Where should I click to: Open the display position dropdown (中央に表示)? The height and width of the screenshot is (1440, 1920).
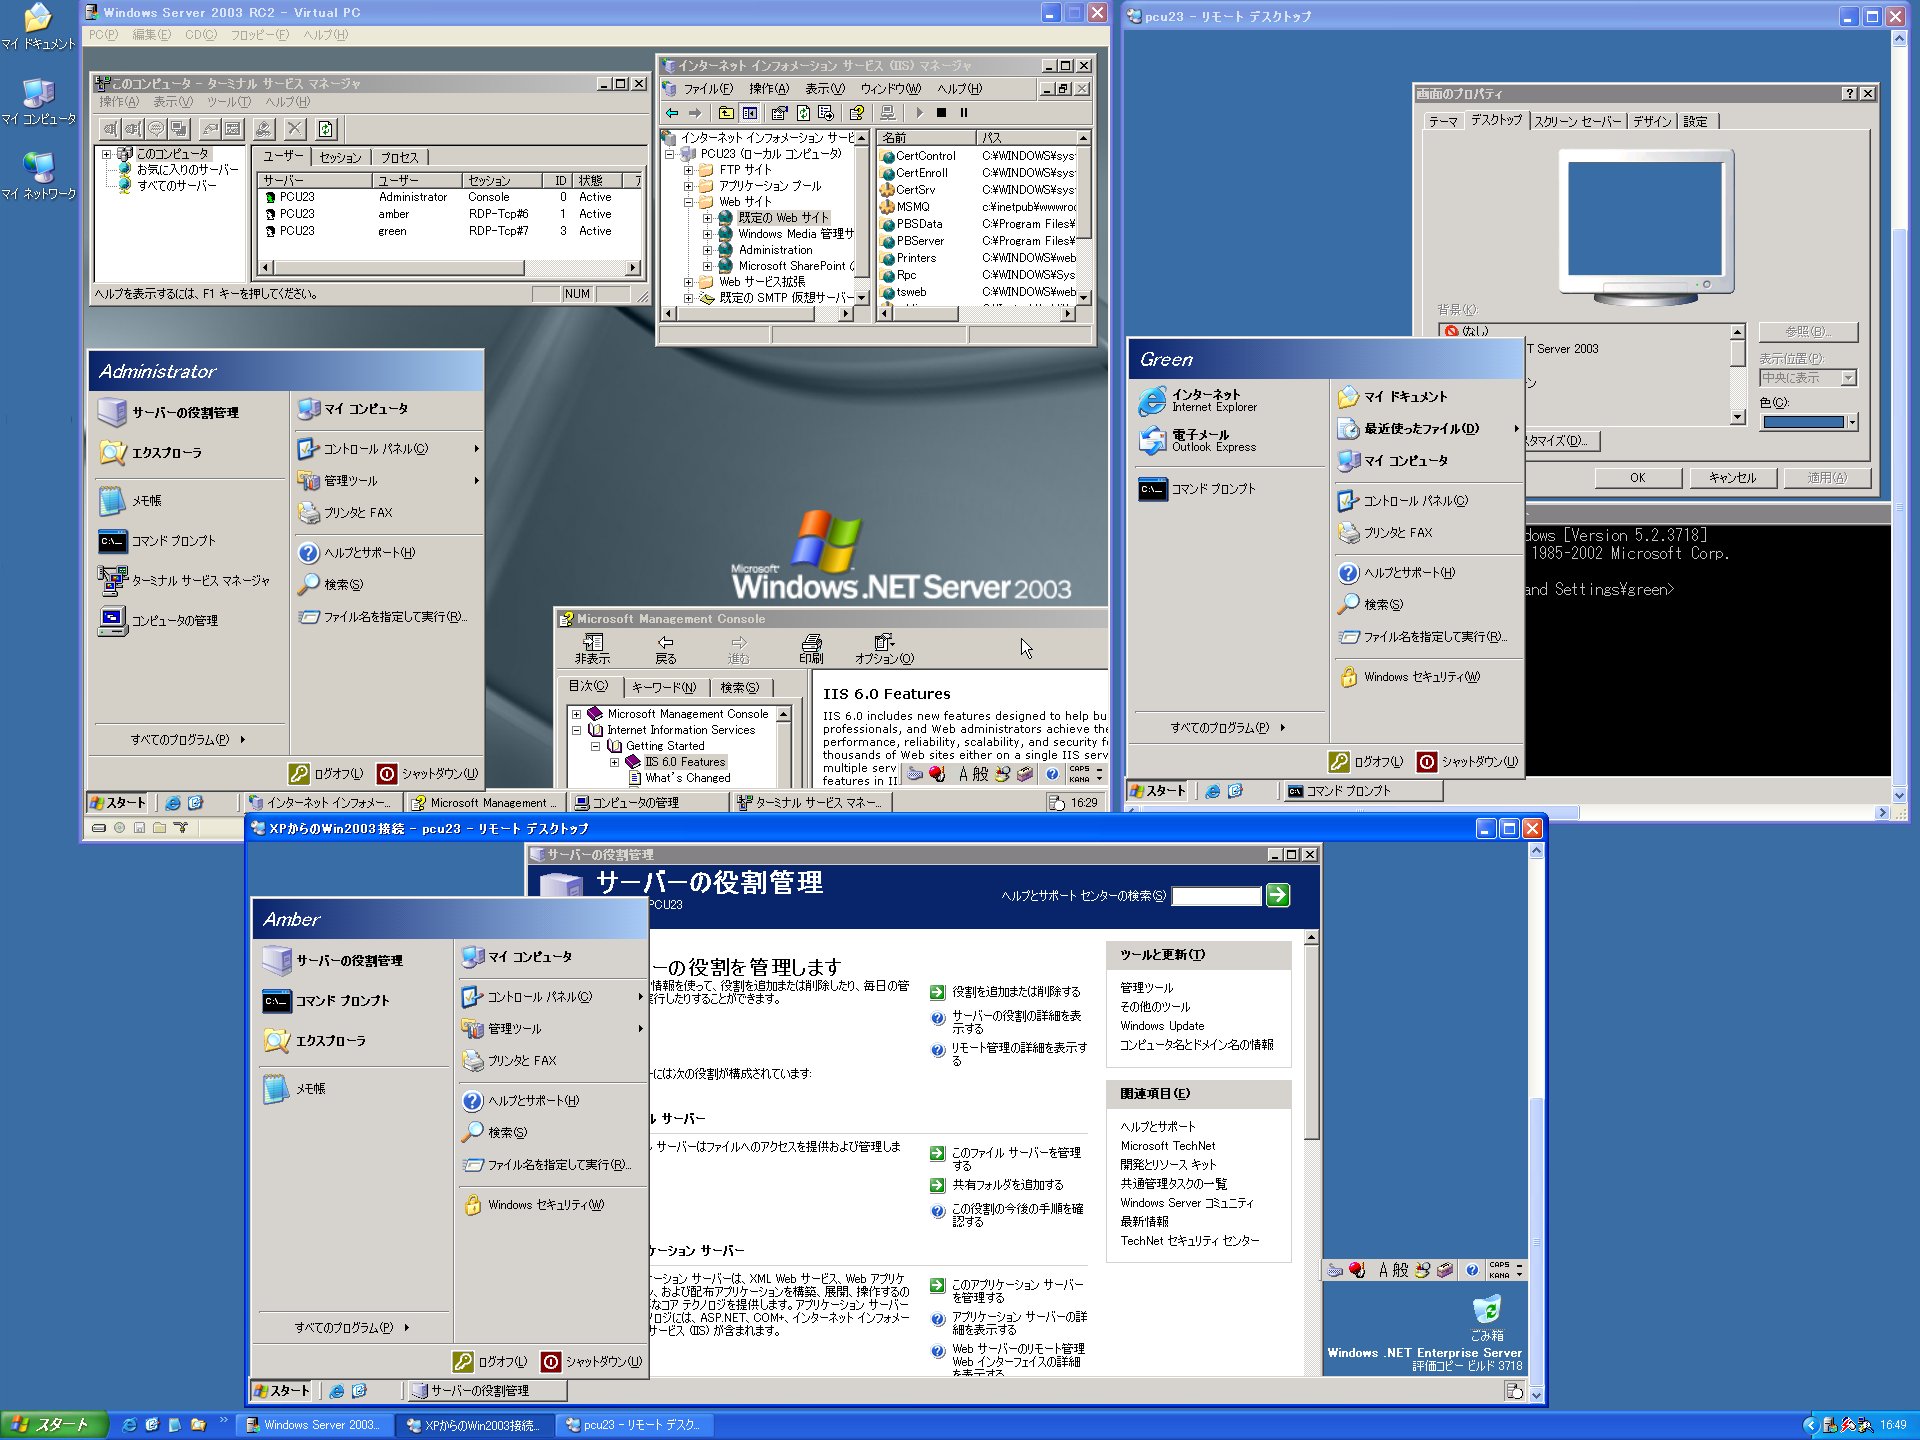tap(1848, 378)
